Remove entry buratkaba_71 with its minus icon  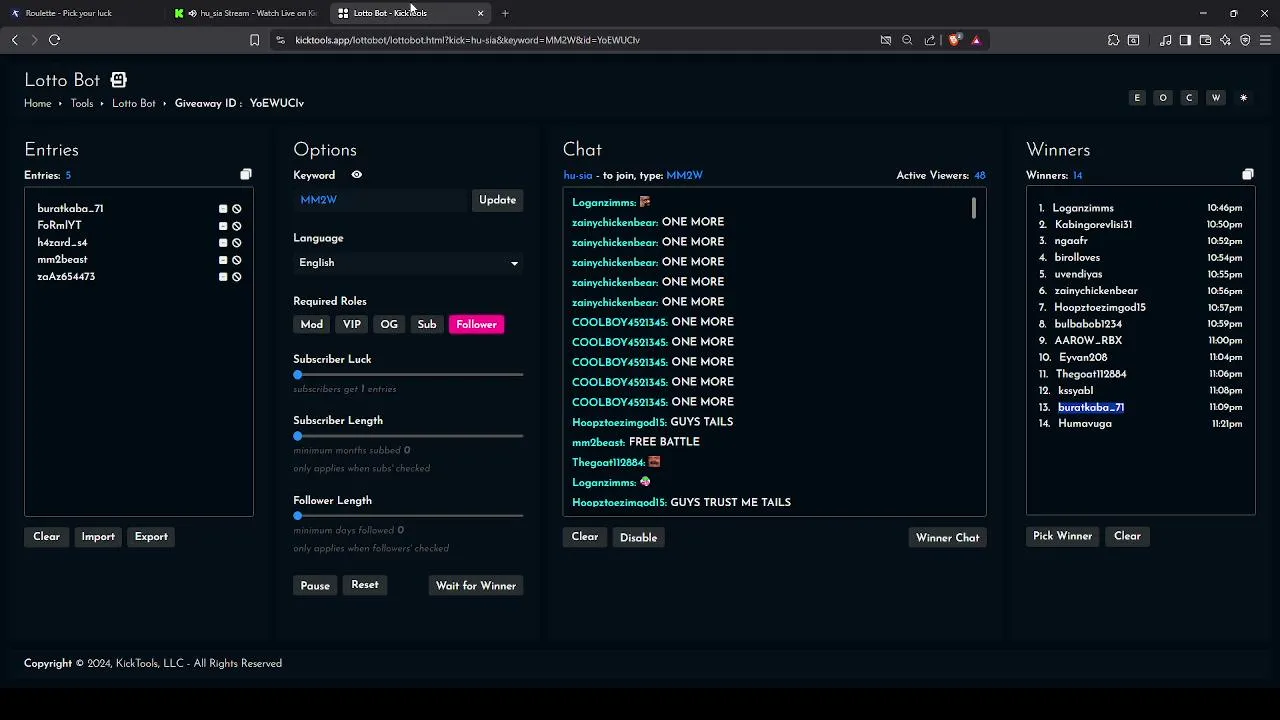[223, 209]
